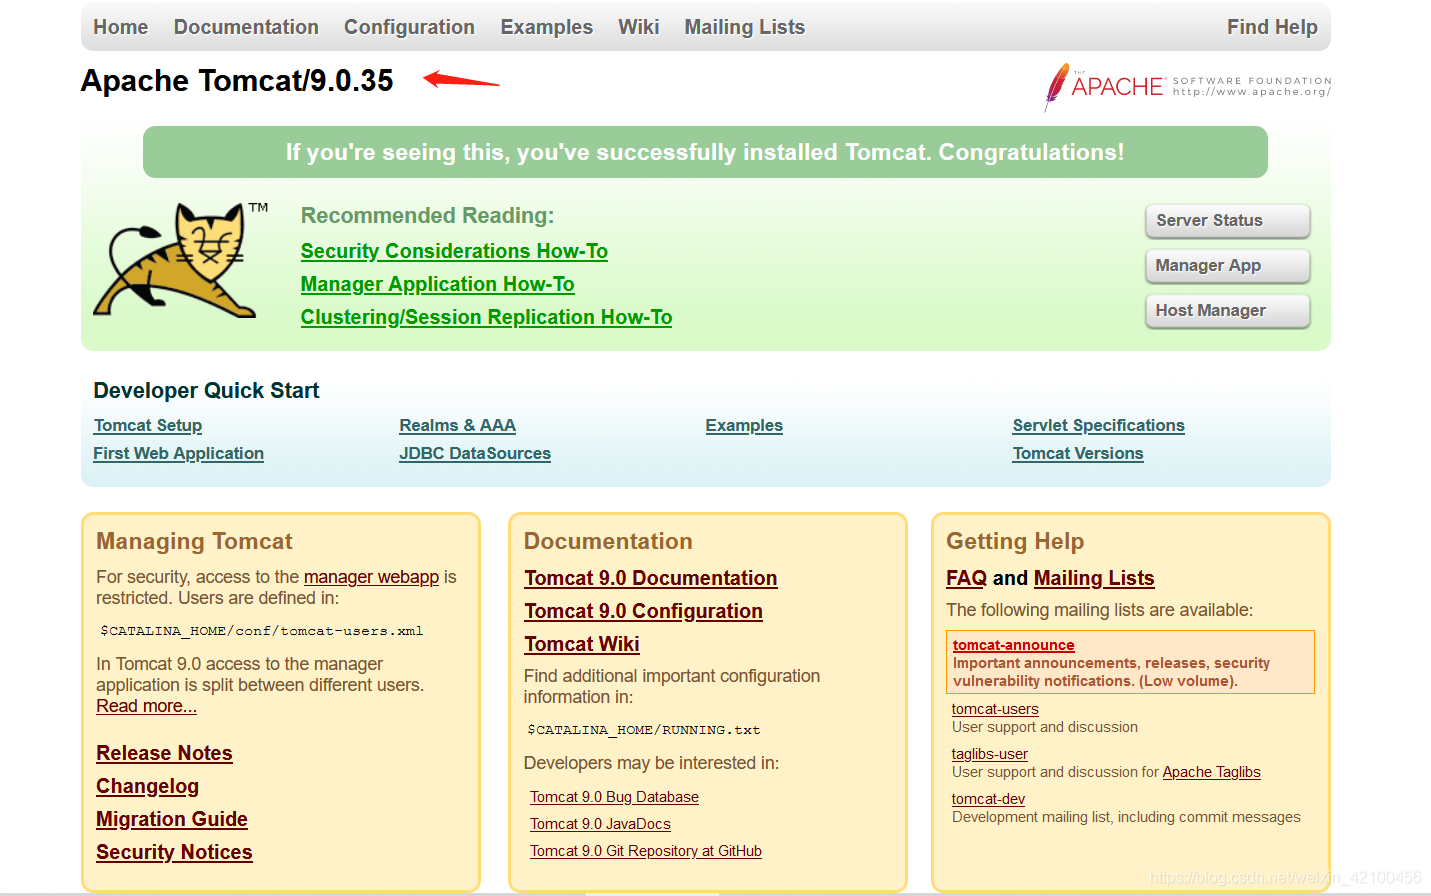
Task: Click the Apache Tomcat/9.0.35 version heading
Action: click(237, 80)
